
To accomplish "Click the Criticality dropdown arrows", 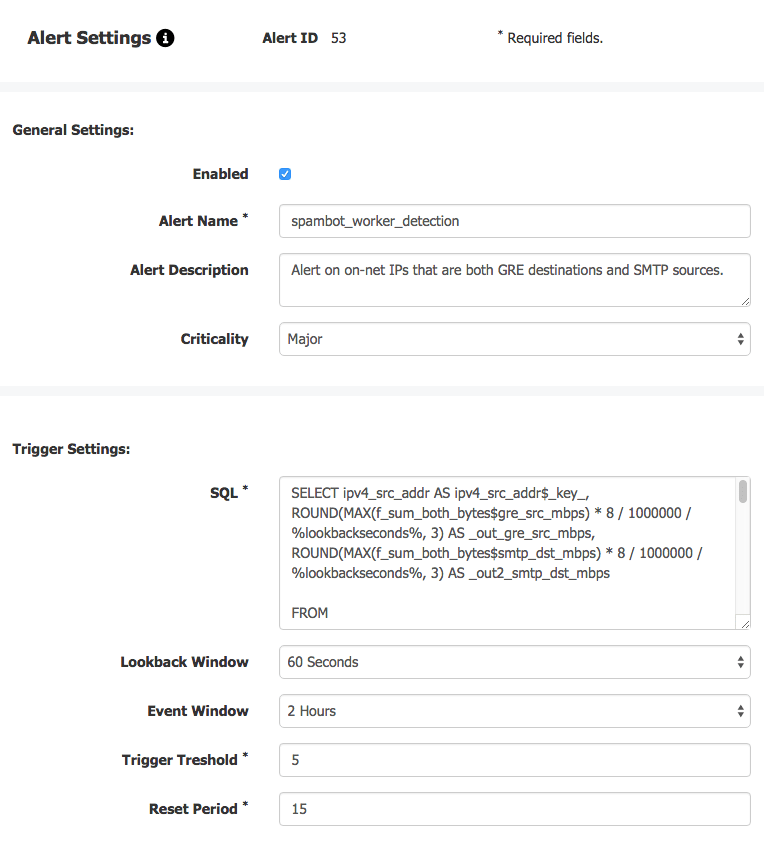I will 741,339.
